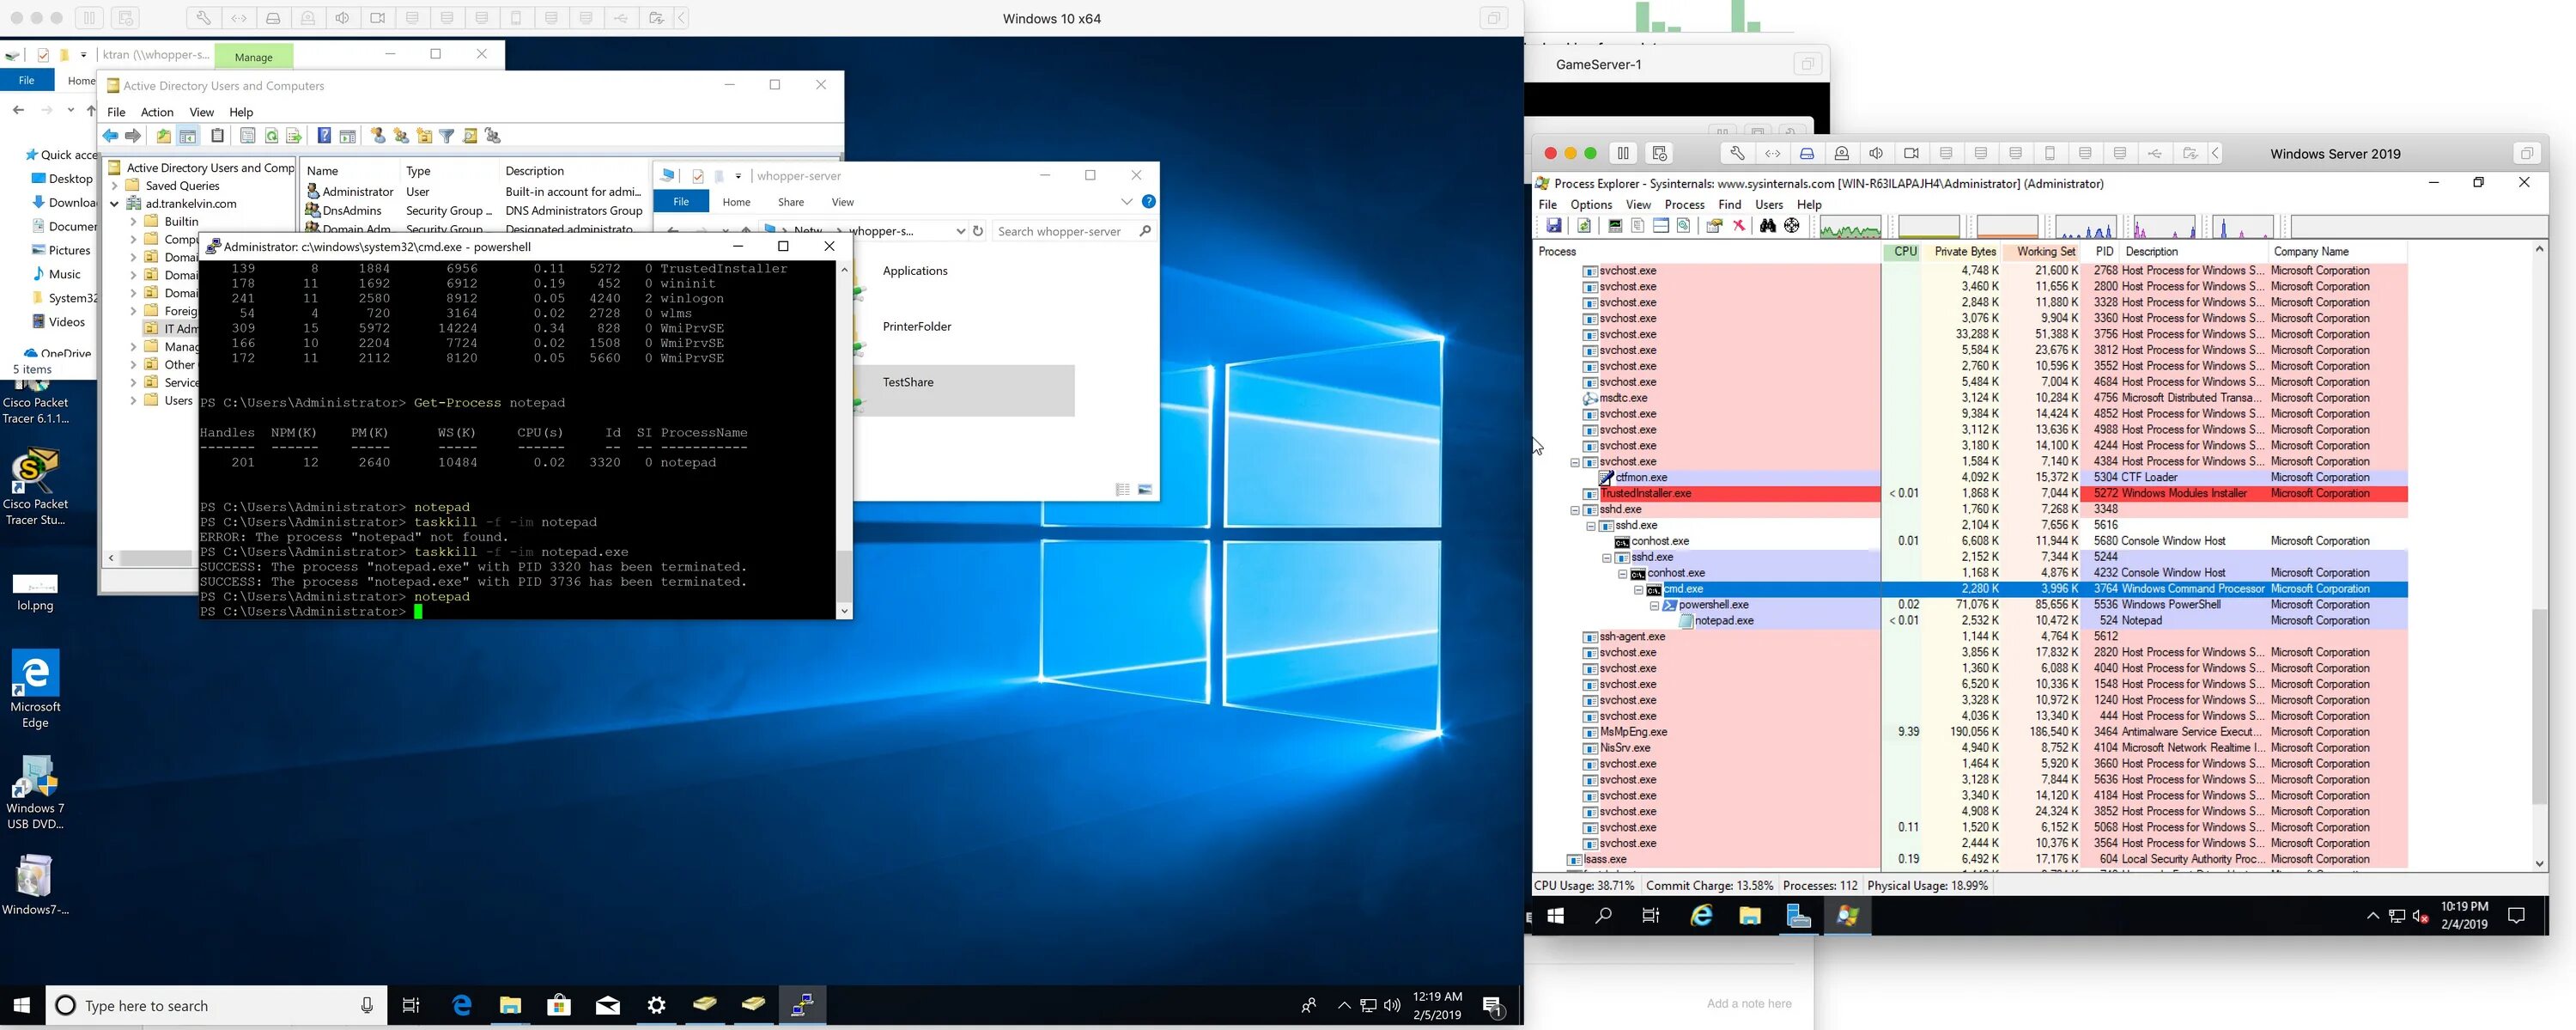The width and height of the screenshot is (2576, 1030).
Task: Open Users menu in Process Explorer
Action: [x=1769, y=204]
